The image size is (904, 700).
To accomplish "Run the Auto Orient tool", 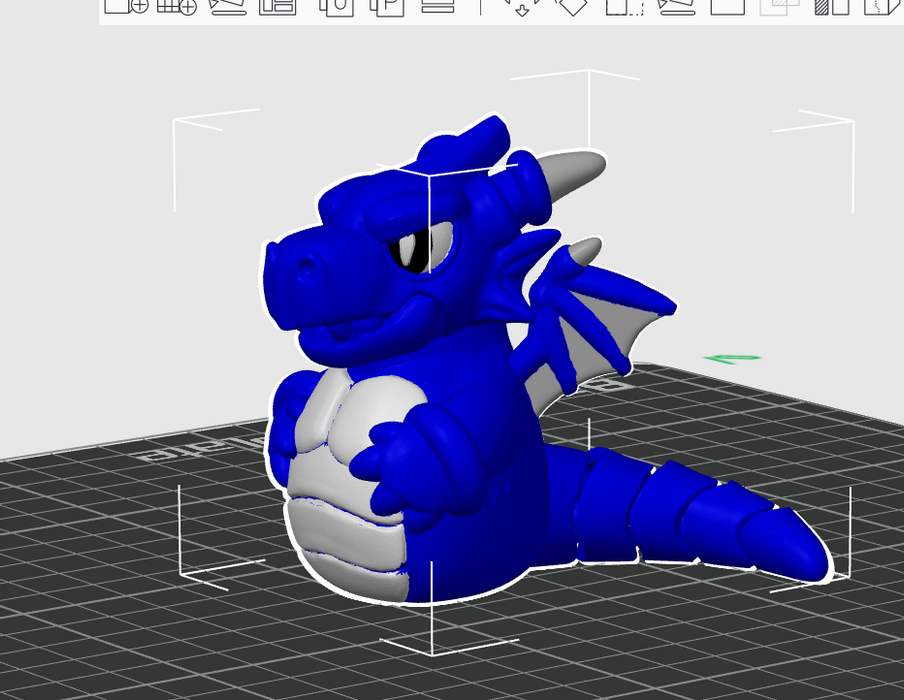I will (228, 6).
